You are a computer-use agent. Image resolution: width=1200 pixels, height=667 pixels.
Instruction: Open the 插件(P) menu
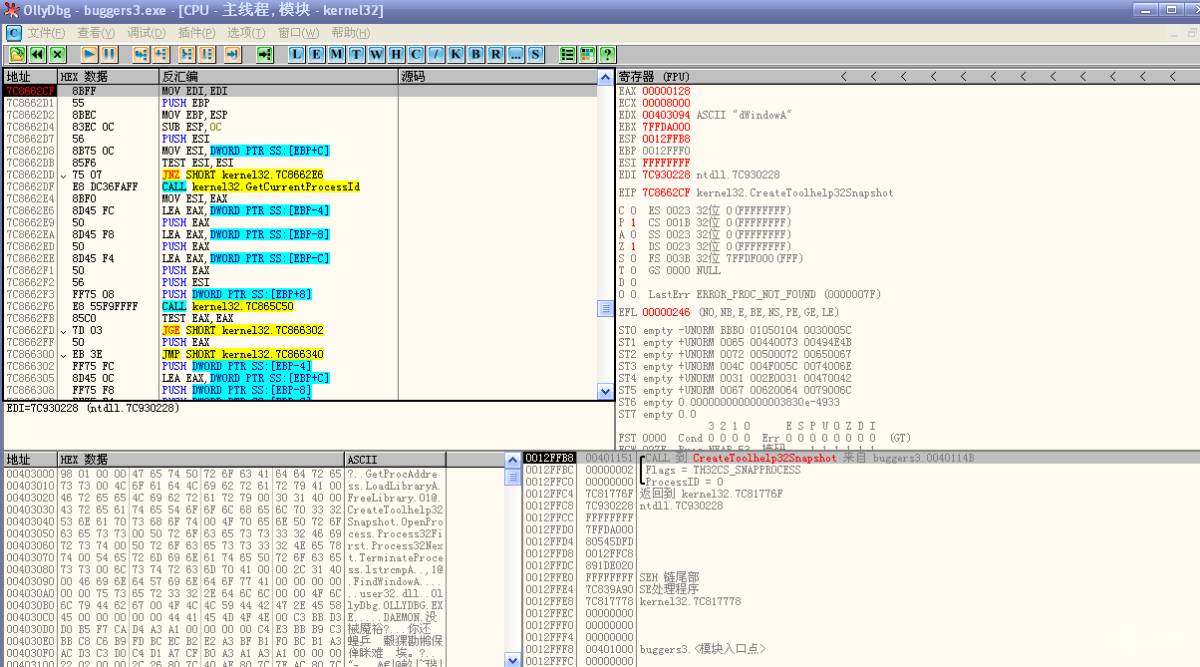(196, 33)
